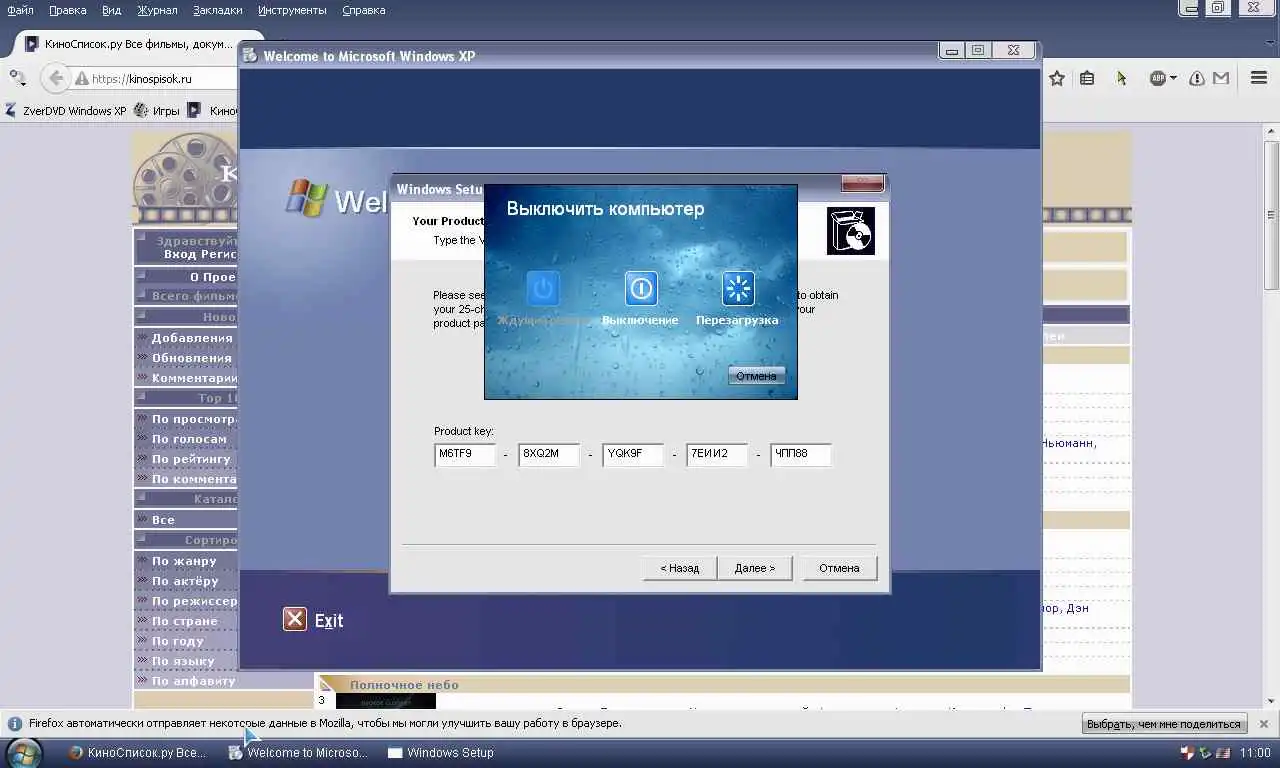
Task: Open the Закладки menu
Action: [x=218, y=10]
